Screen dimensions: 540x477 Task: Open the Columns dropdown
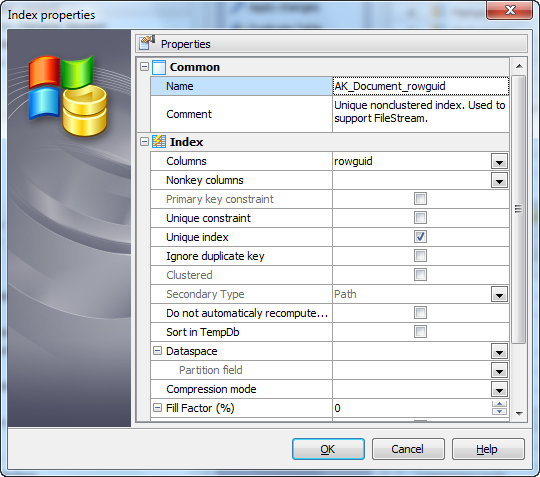(x=499, y=161)
